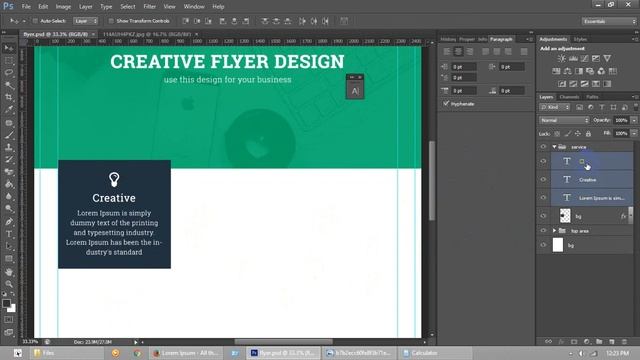Viewport: 640px width, 360px height.
Task: Click the Opacity value field
Action: point(621,120)
